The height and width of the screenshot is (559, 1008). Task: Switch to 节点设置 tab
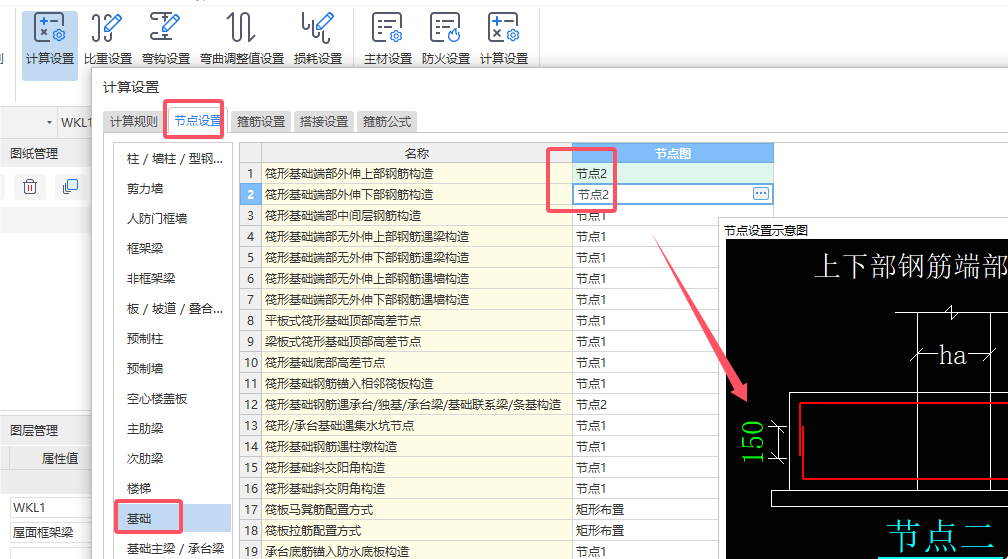[197, 121]
